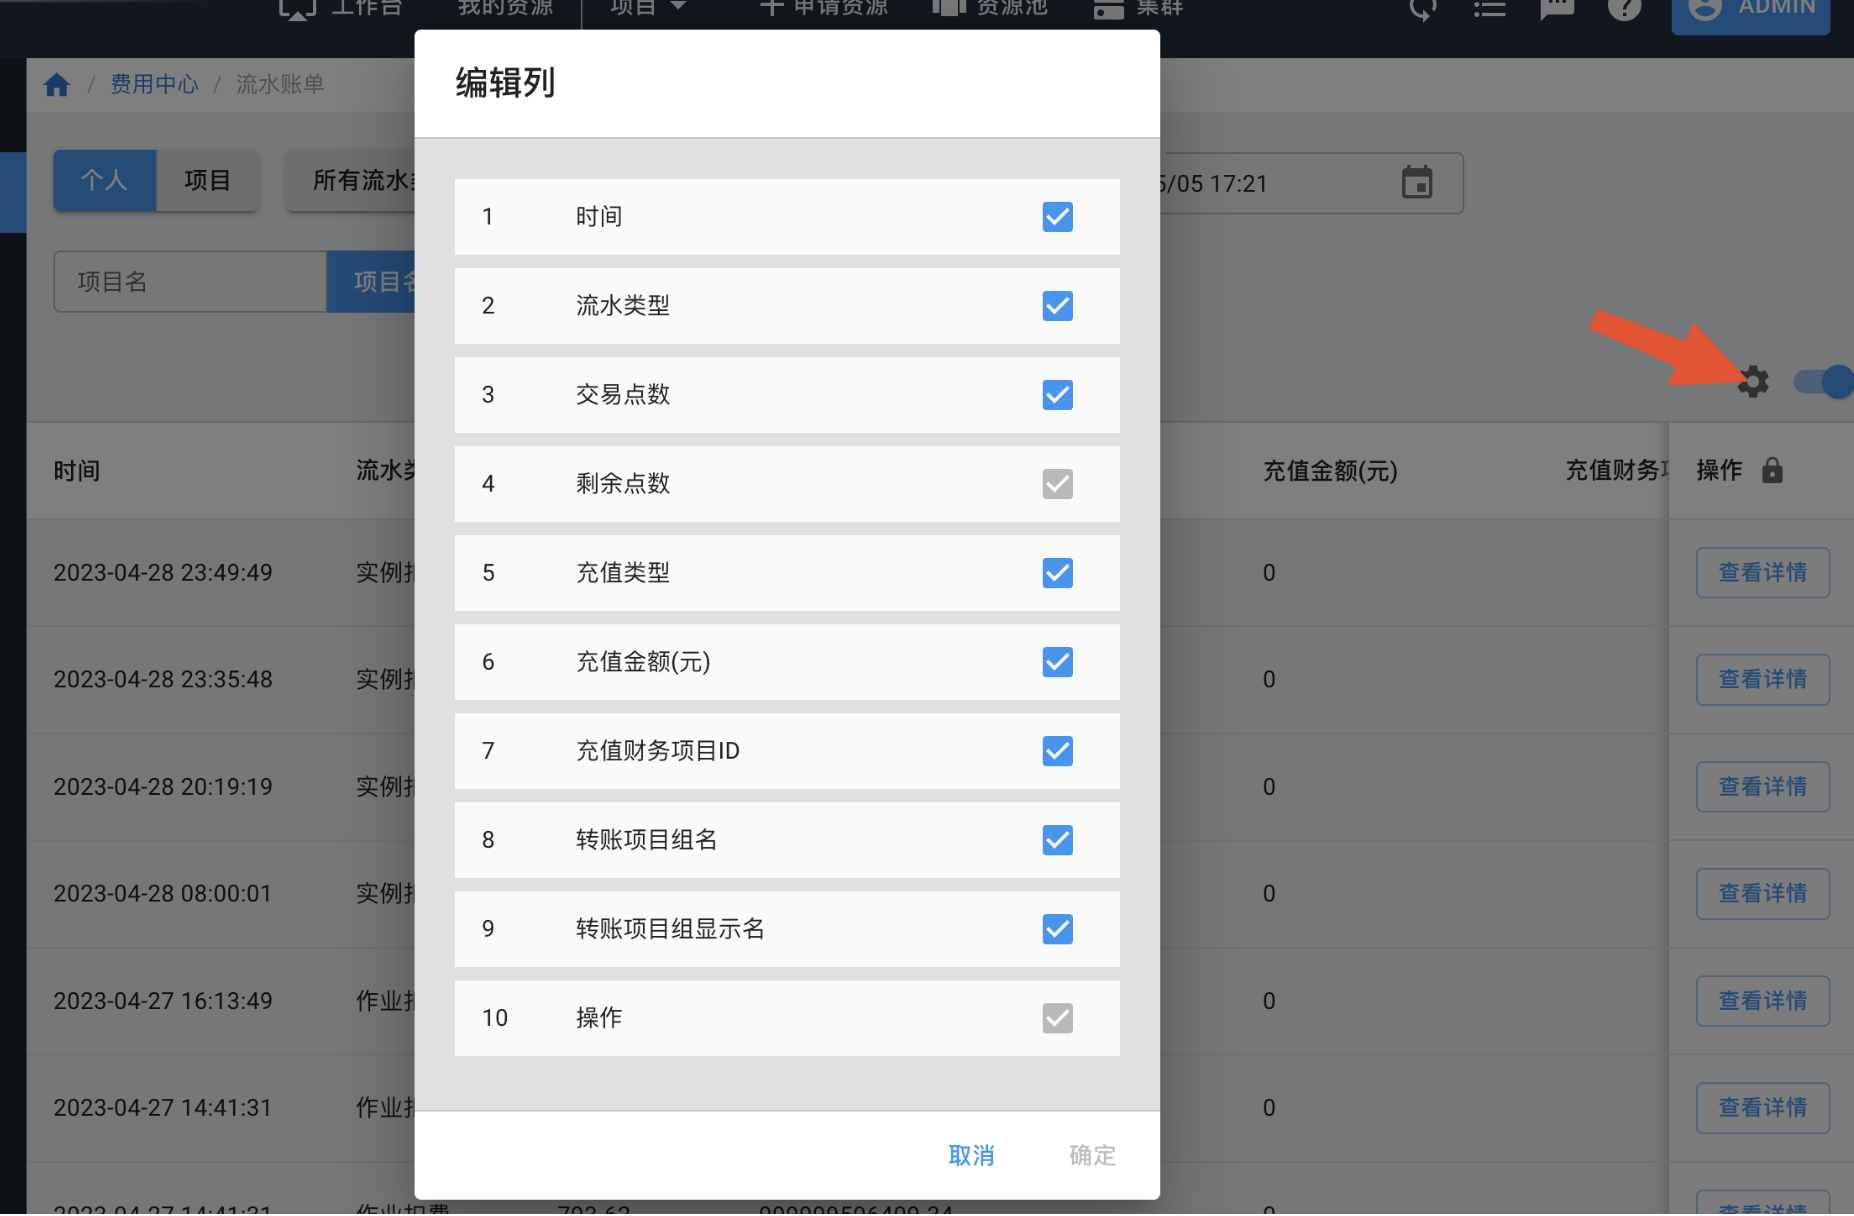Switch to the 个人 tab

pos(105,181)
